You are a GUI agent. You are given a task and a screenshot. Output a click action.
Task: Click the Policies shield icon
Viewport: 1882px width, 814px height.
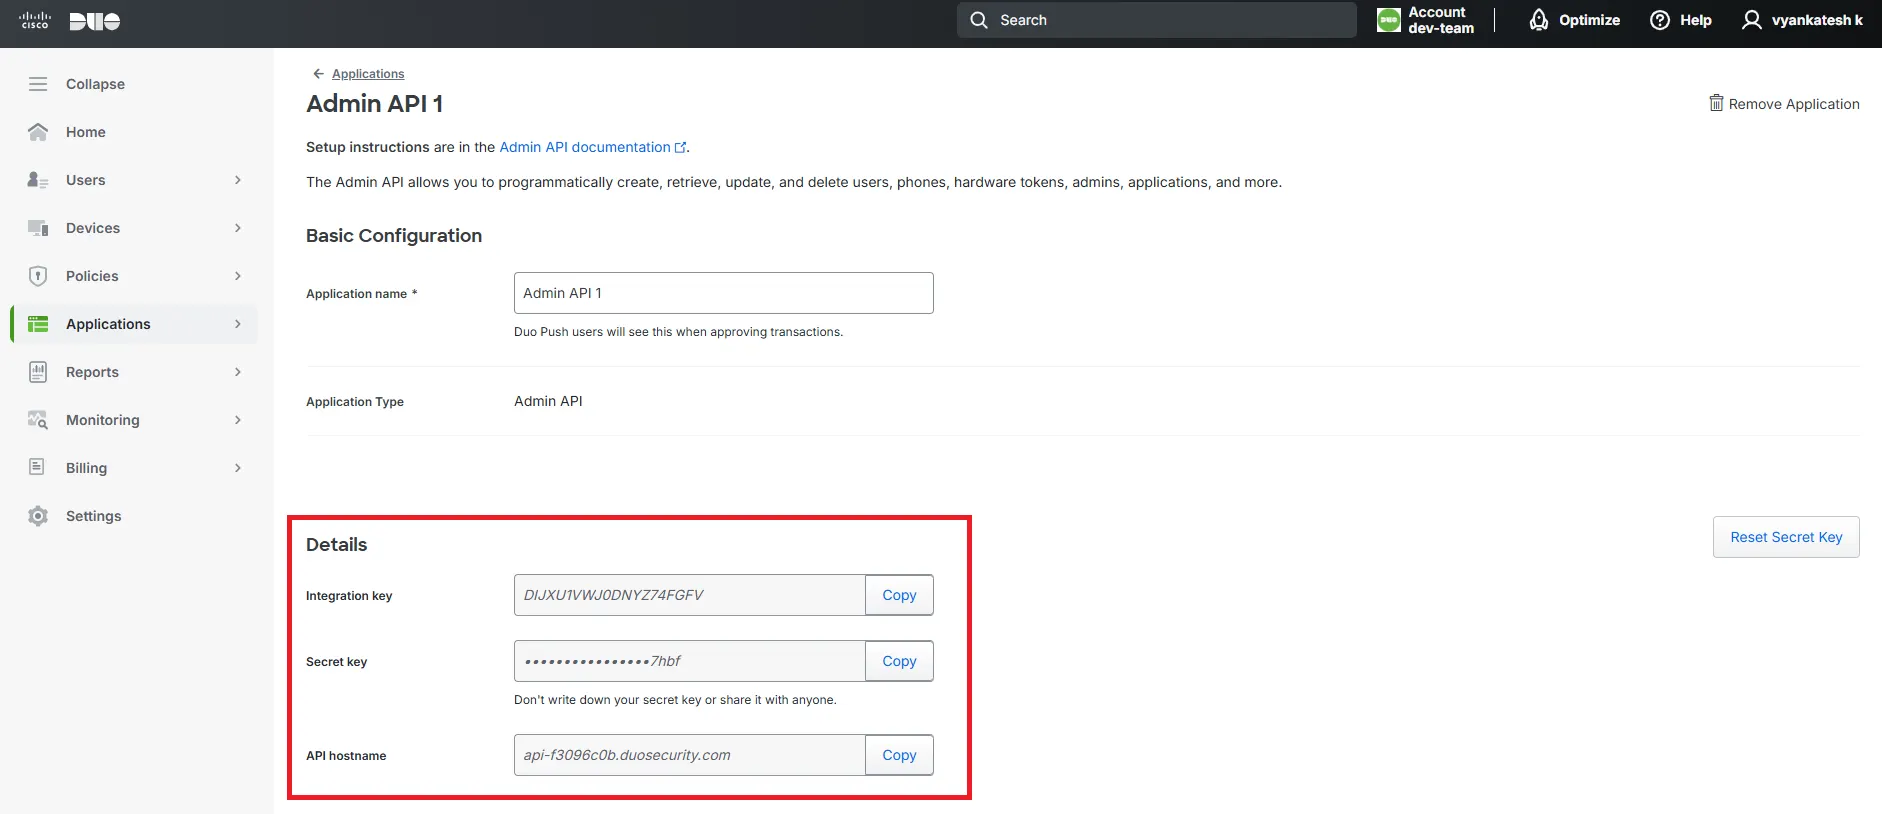(38, 276)
